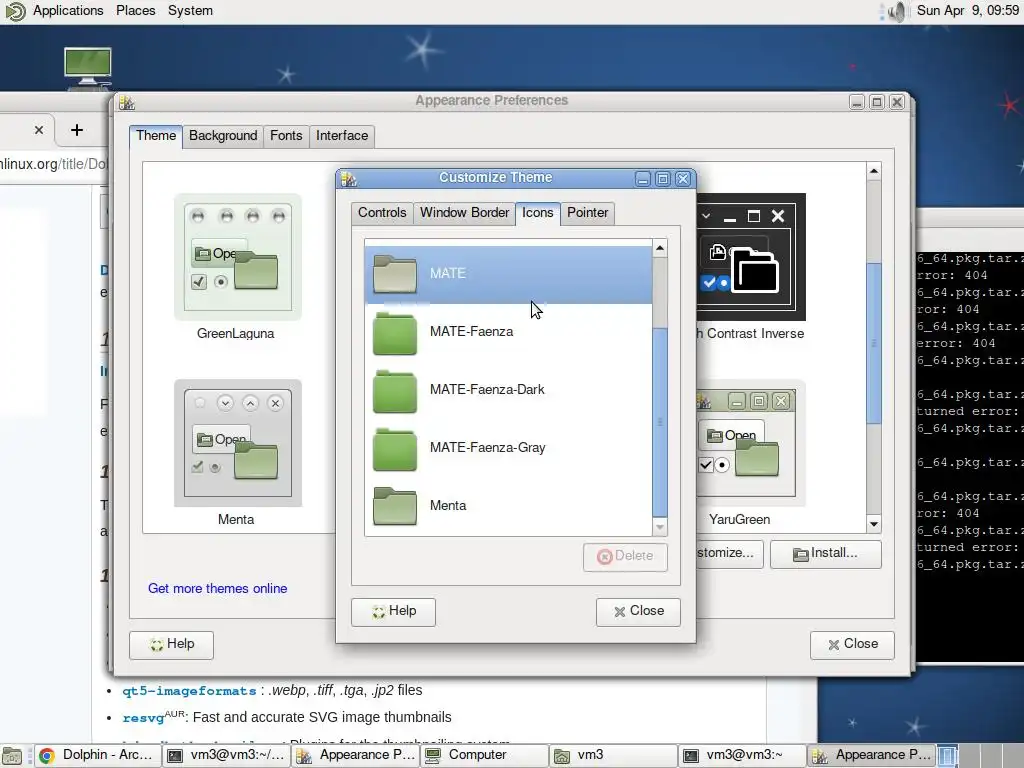Click the MATE label in icon list

448,274
